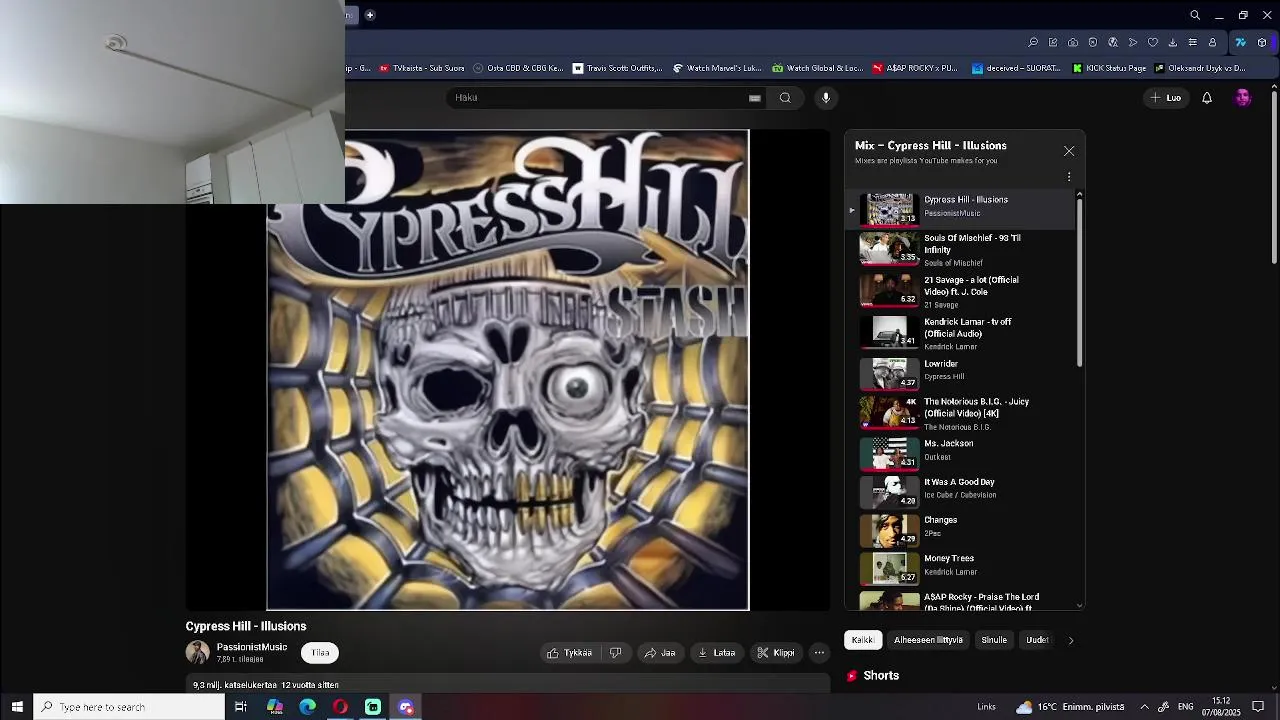1280x720 pixels.
Task: Show more filter chips with right arrow
Action: [1071, 640]
